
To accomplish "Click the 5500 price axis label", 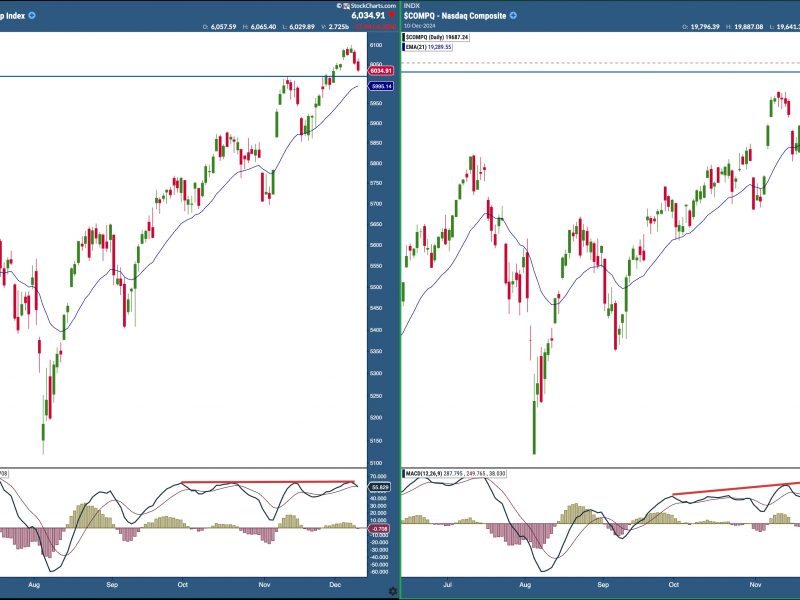I will click(x=376, y=287).
